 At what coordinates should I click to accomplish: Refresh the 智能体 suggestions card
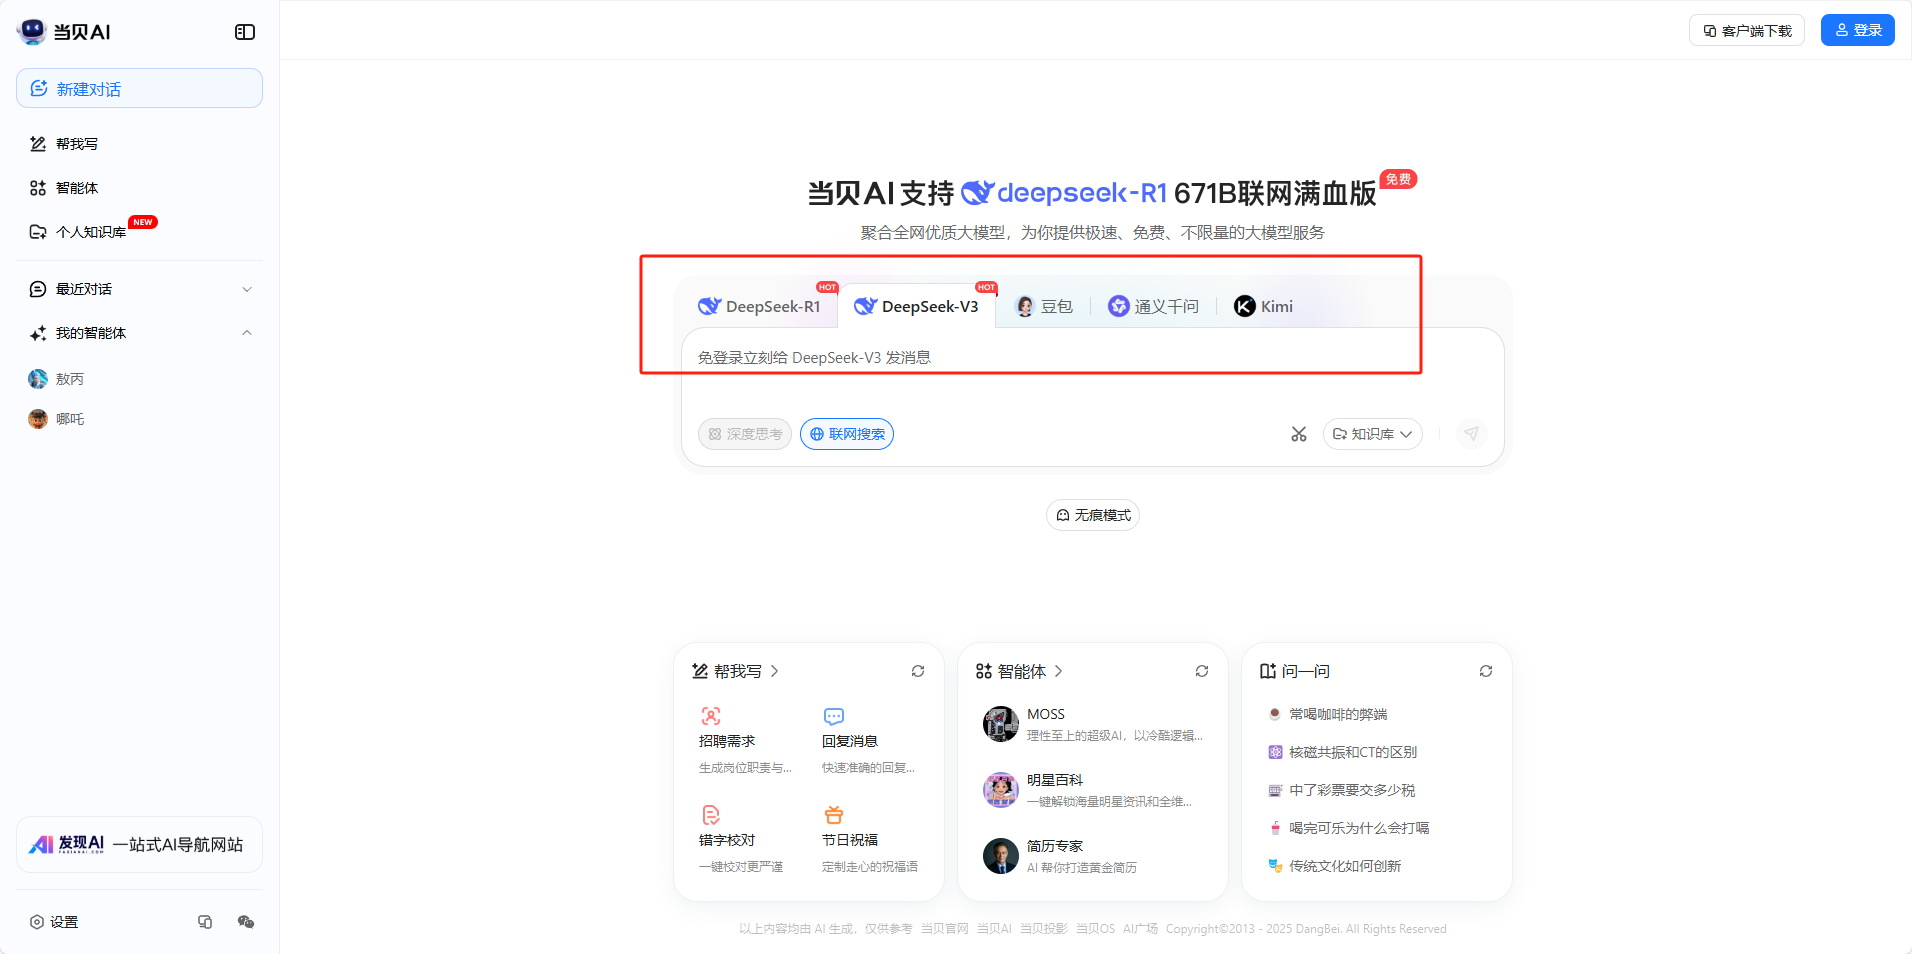(1201, 671)
